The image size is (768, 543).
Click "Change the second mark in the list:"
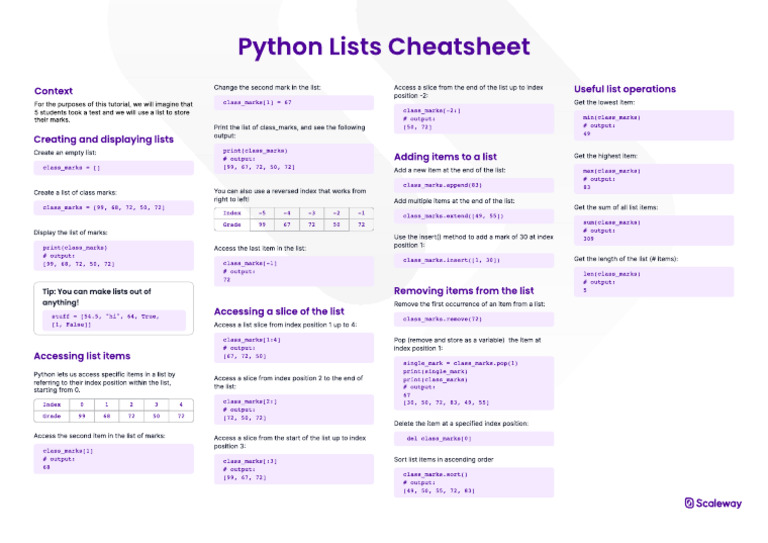(267, 88)
